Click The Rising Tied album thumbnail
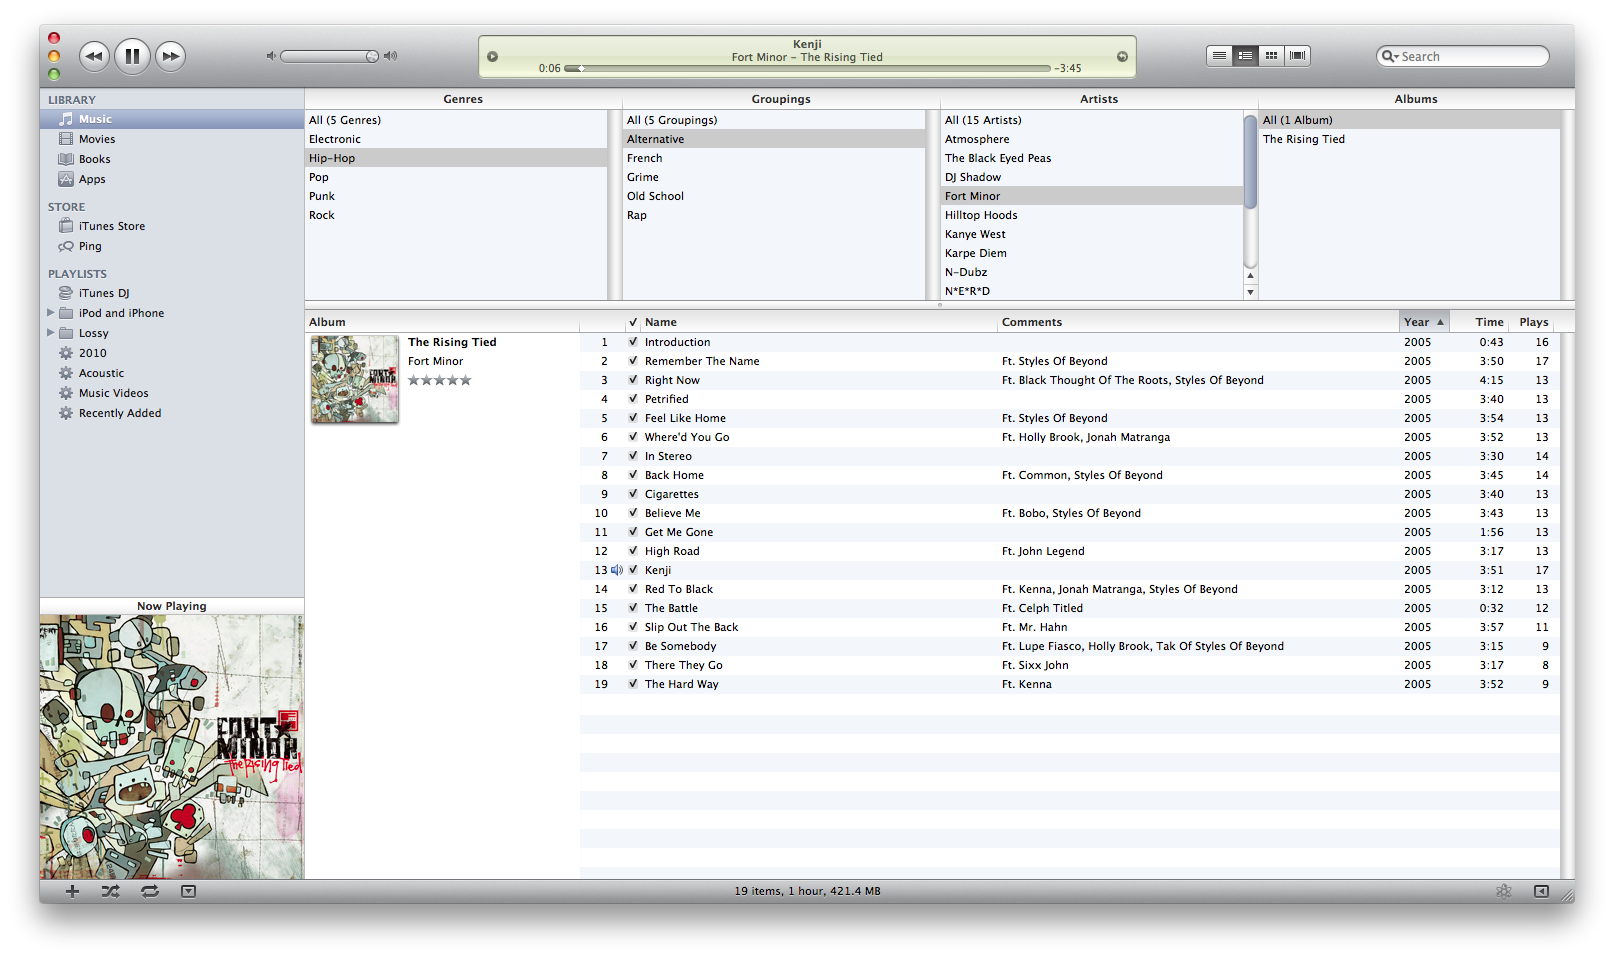Image resolution: width=1615 pixels, height=958 pixels. 354,379
